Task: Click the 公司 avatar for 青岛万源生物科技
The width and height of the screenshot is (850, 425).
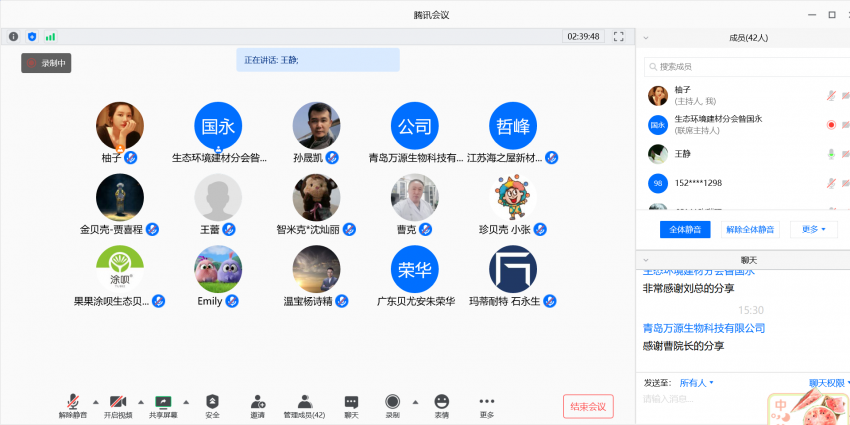Action: coord(415,126)
